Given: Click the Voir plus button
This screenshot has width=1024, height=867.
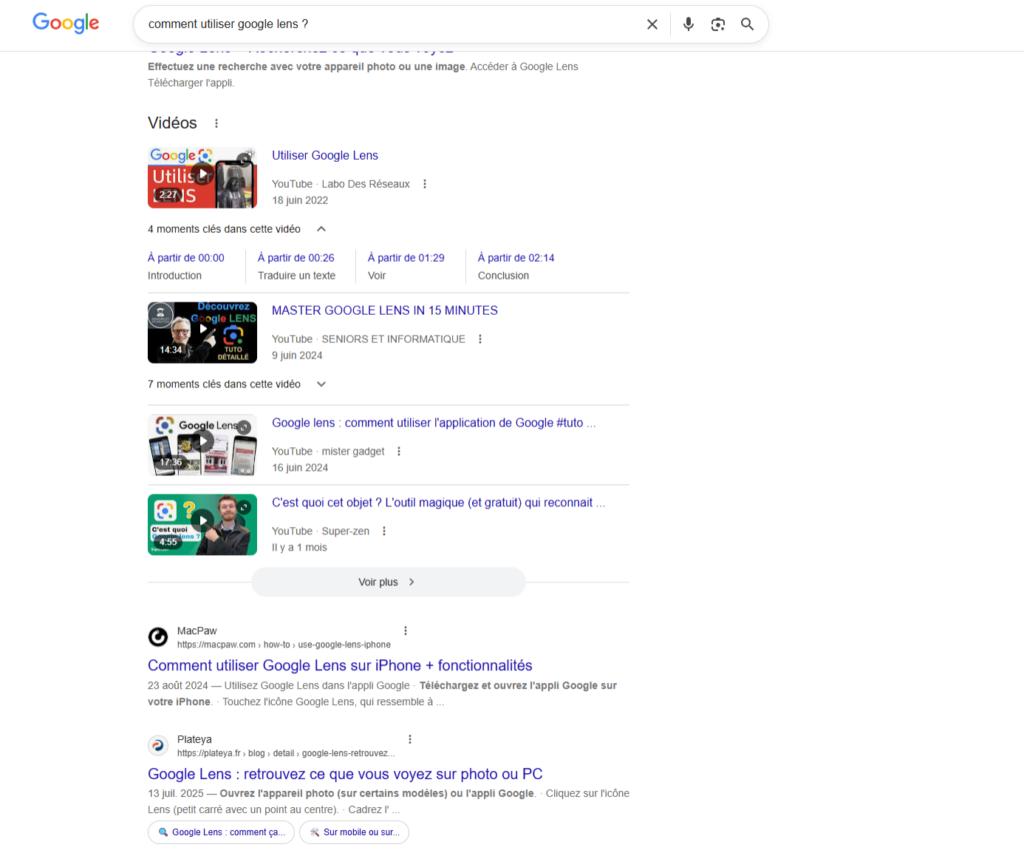Looking at the screenshot, I should coord(388,582).
